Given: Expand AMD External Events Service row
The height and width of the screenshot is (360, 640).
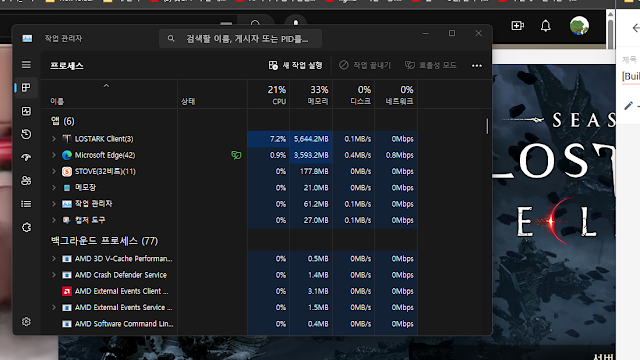Looking at the screenshot, I should [53, 307].
